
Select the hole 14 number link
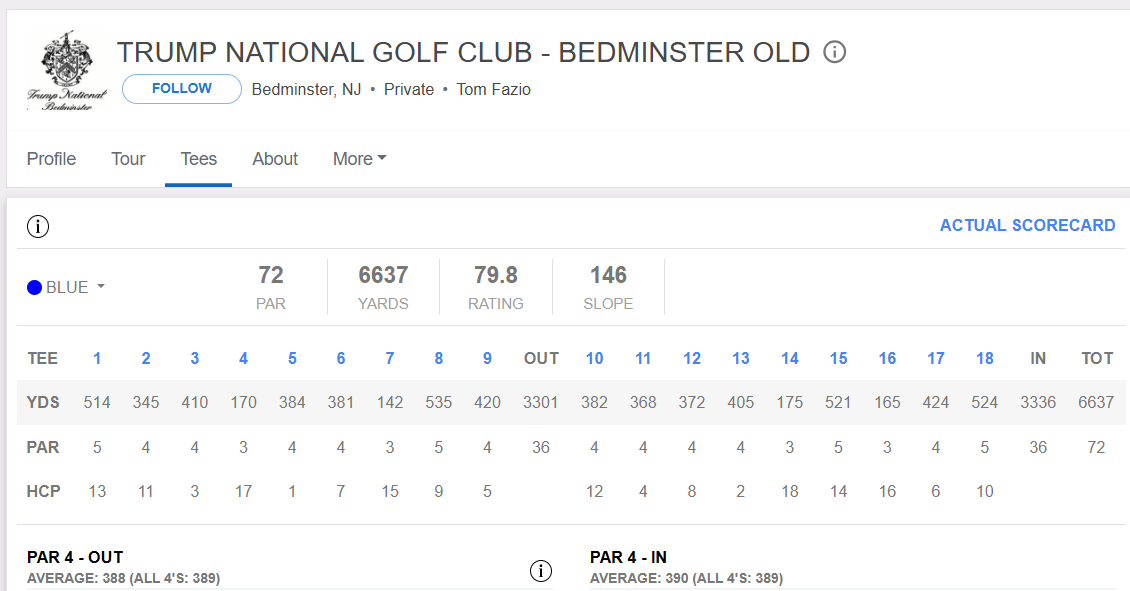[789, 358]
